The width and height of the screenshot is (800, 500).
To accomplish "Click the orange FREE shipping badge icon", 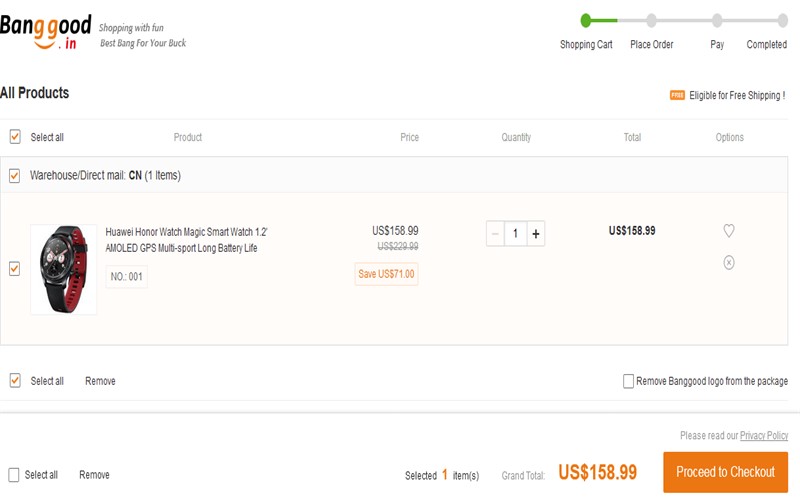I will (677, 95).
